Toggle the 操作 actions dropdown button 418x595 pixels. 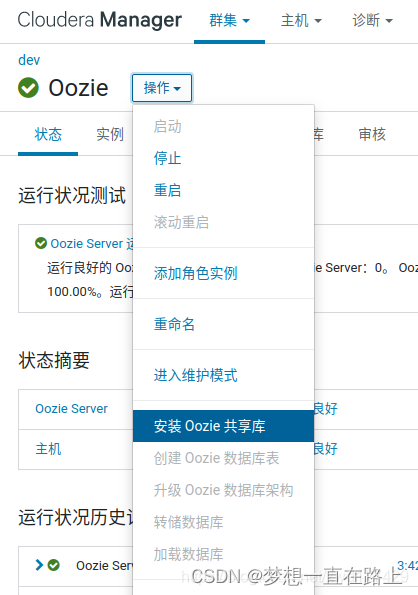(x=162, y=88)
